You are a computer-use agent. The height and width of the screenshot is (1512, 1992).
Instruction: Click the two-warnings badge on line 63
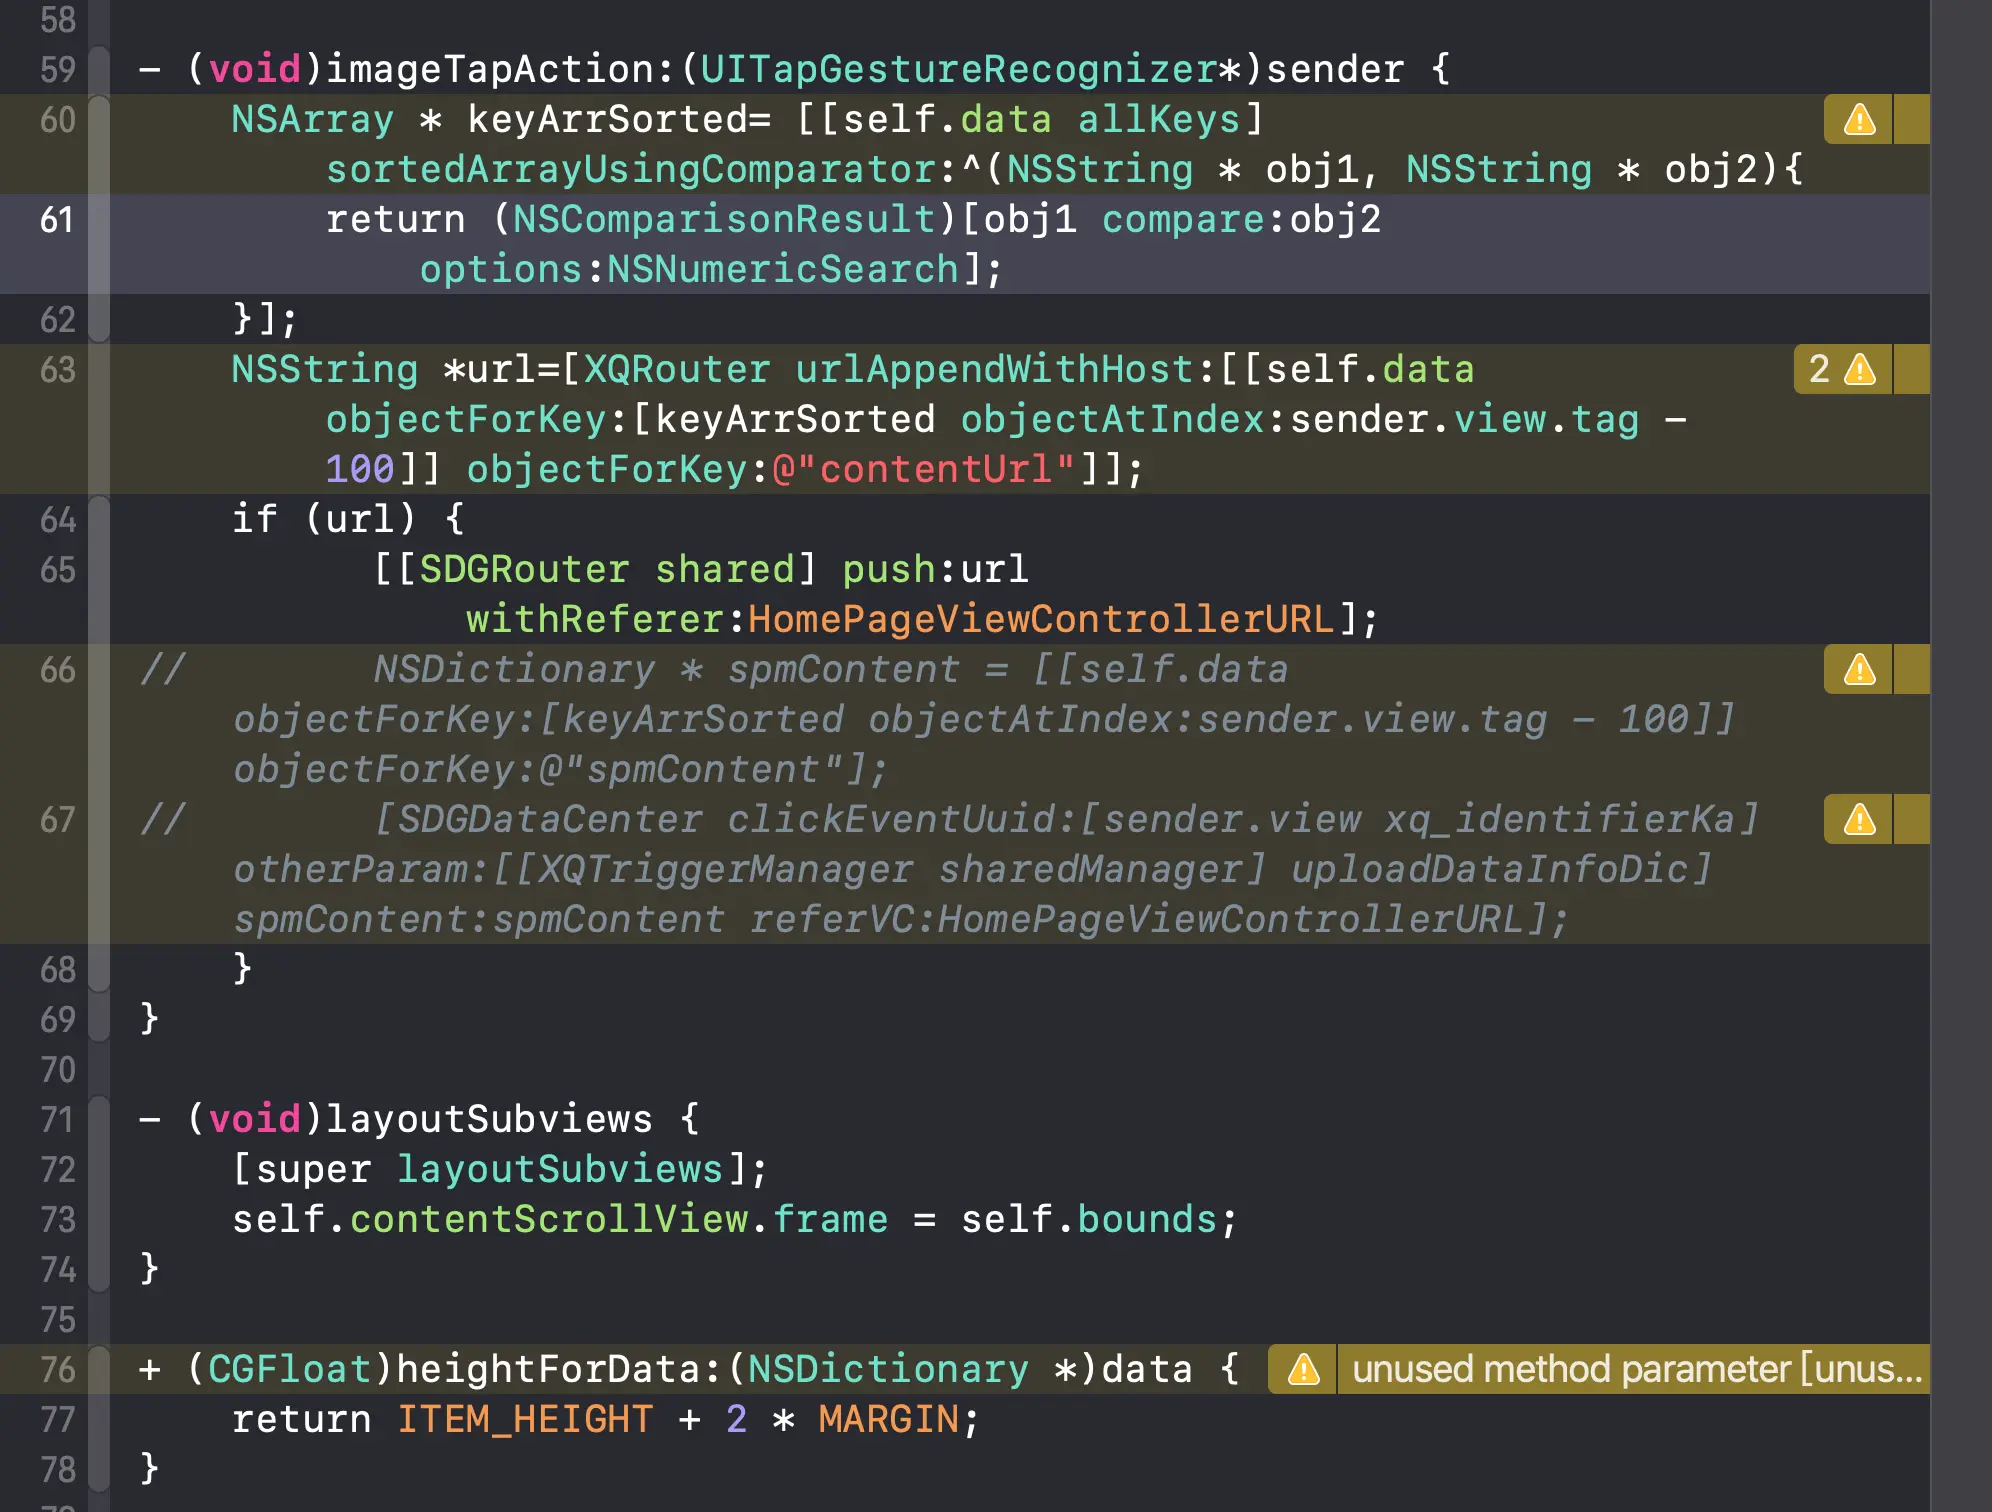point(1842,370)
